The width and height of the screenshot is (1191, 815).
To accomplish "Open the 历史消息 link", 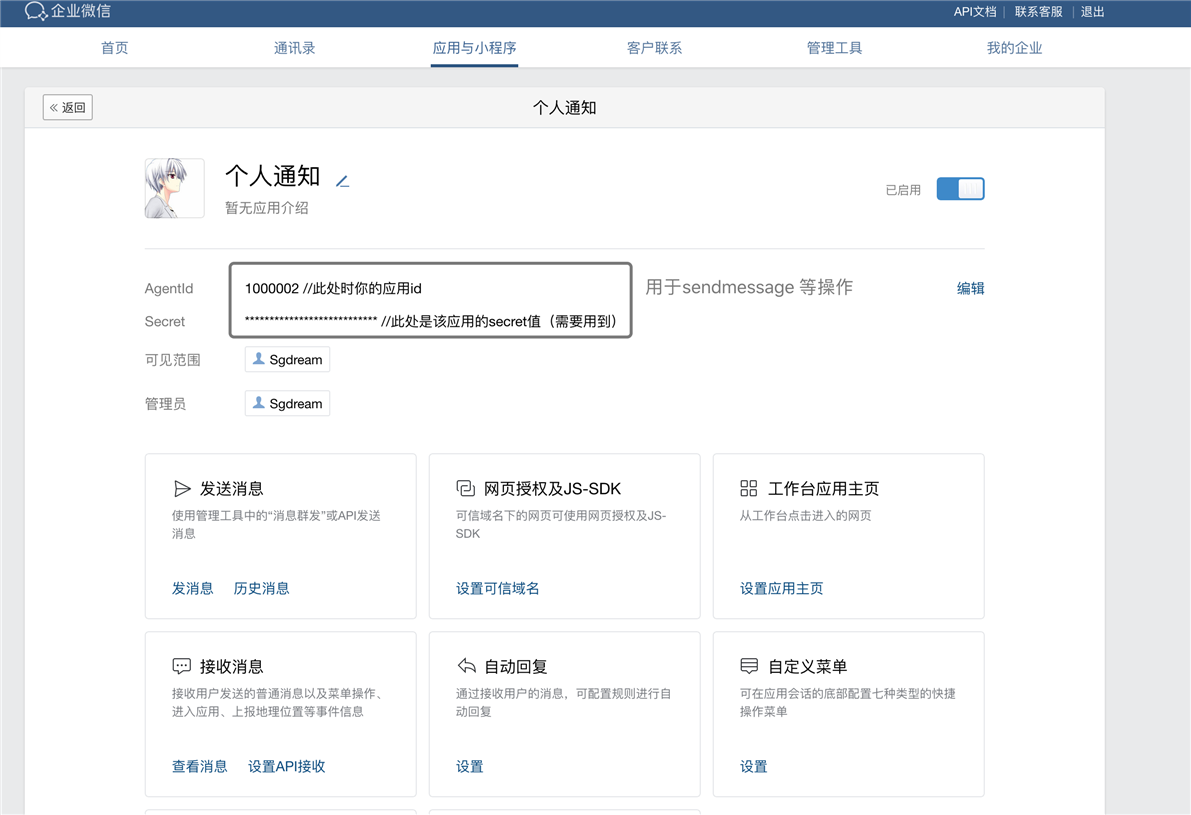I will (x=261, y=588).
